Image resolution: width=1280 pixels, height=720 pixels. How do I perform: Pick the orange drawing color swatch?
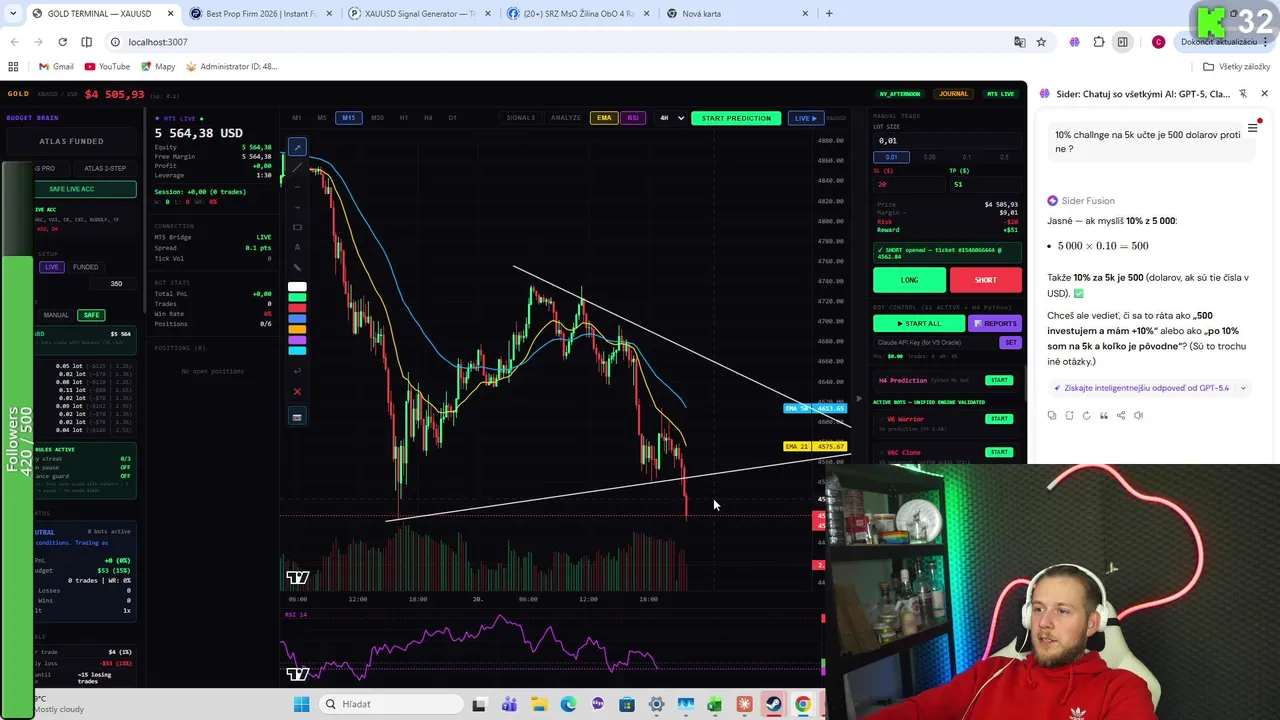[297, 329]
